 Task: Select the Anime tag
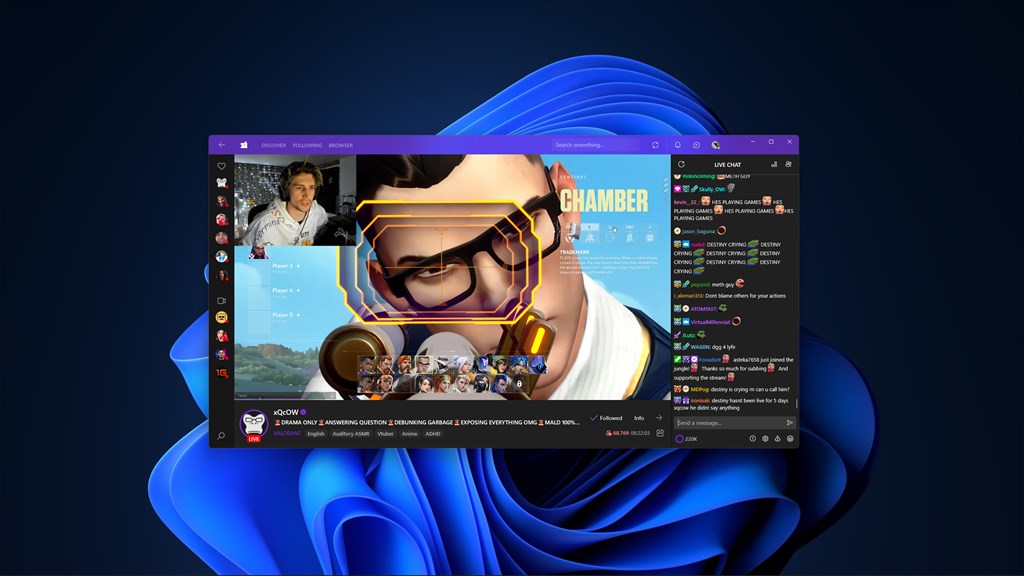[409, 434]
